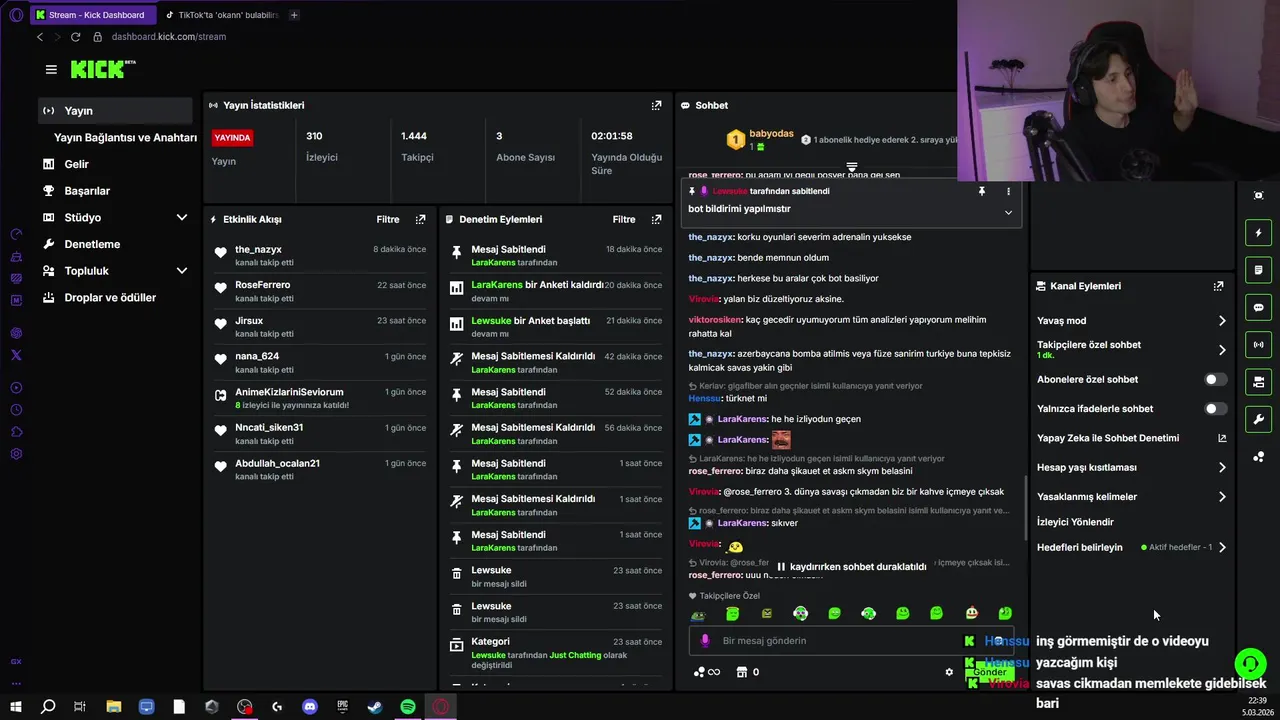The width and height of the screenshot is (1280, 720).
Task: Open Spotify from the taskbar
Action: pos(408,707)
